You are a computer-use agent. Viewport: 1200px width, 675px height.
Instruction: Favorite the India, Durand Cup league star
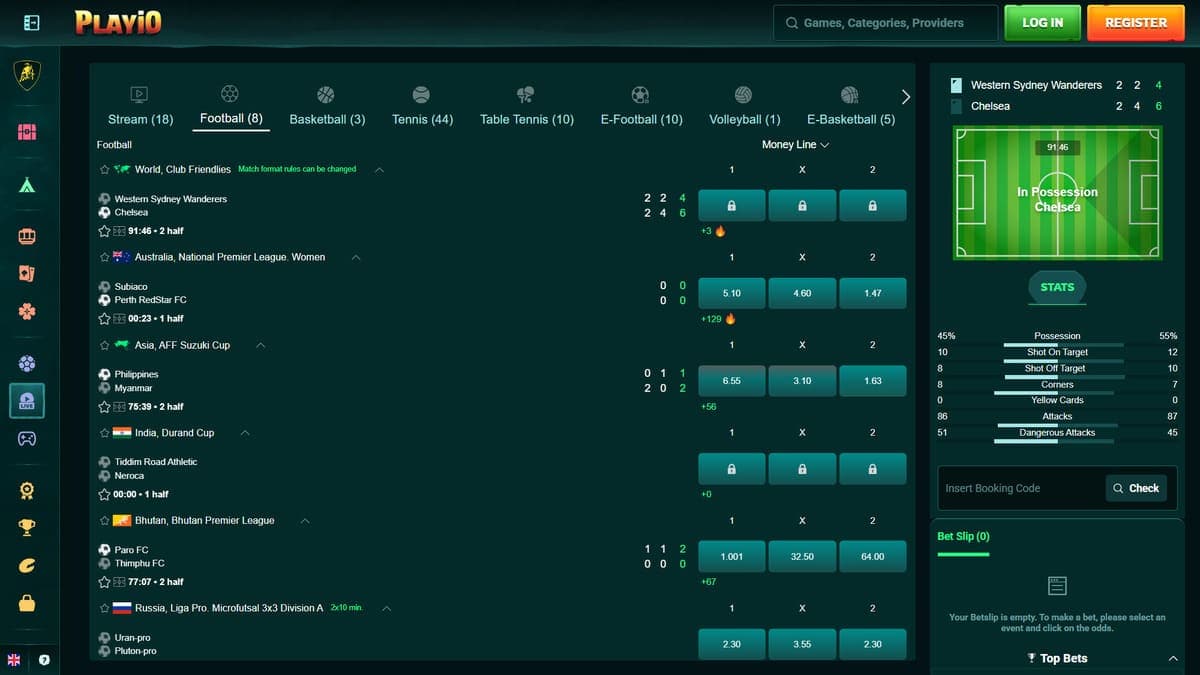(104, 433)
